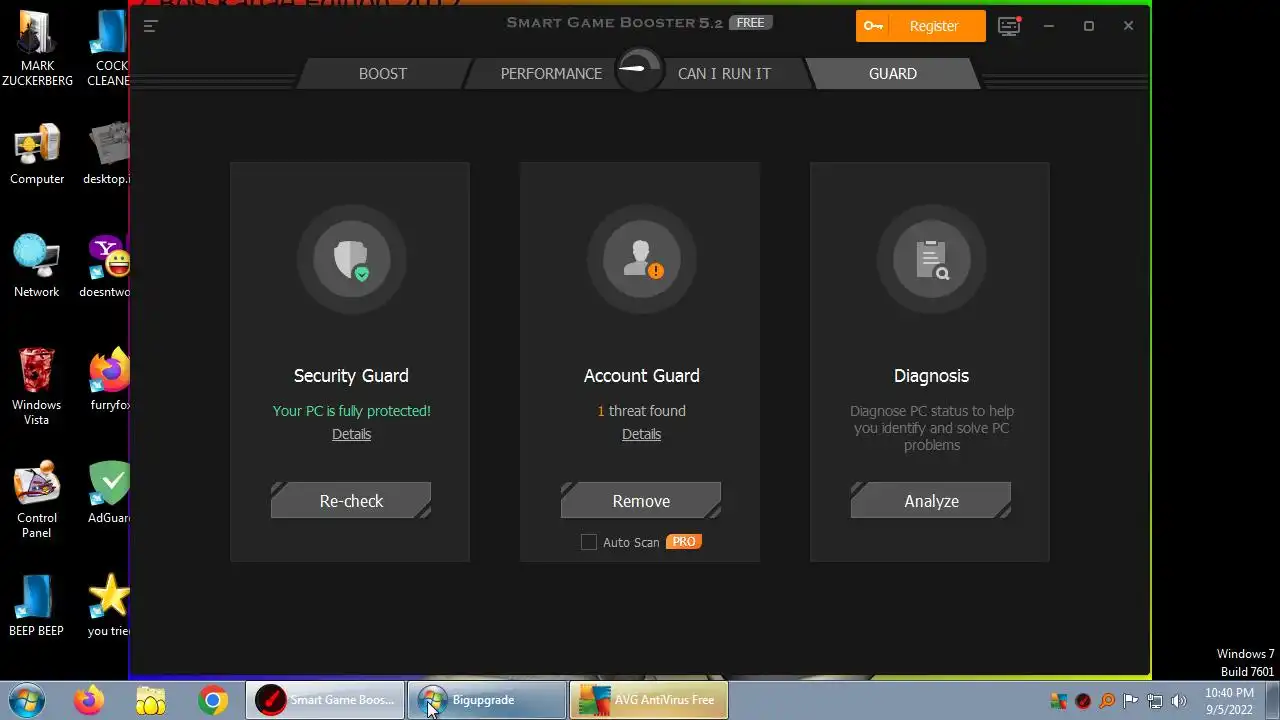Click the Register button

[921, 26]
